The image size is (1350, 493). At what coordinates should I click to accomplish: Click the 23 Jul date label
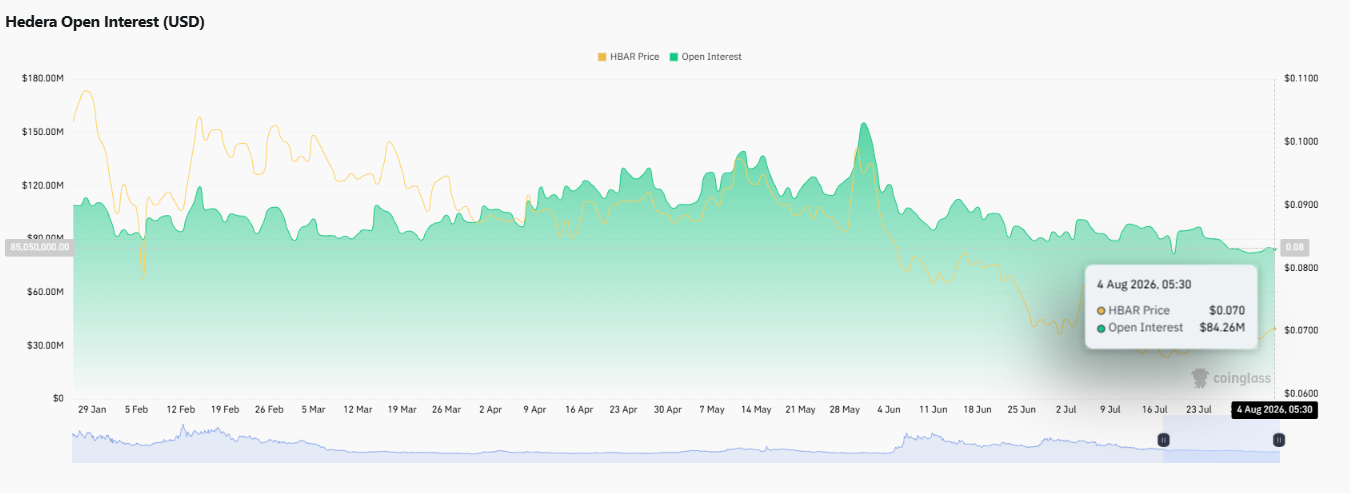(1199, 410)
